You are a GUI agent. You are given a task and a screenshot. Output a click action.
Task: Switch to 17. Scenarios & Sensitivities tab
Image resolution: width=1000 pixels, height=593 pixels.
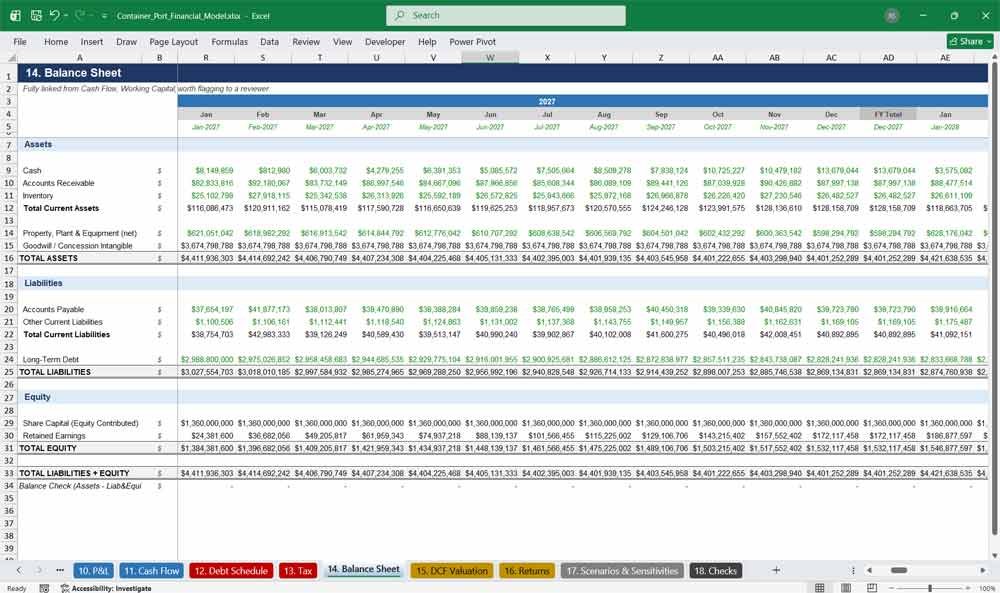(x=622, y=571)
